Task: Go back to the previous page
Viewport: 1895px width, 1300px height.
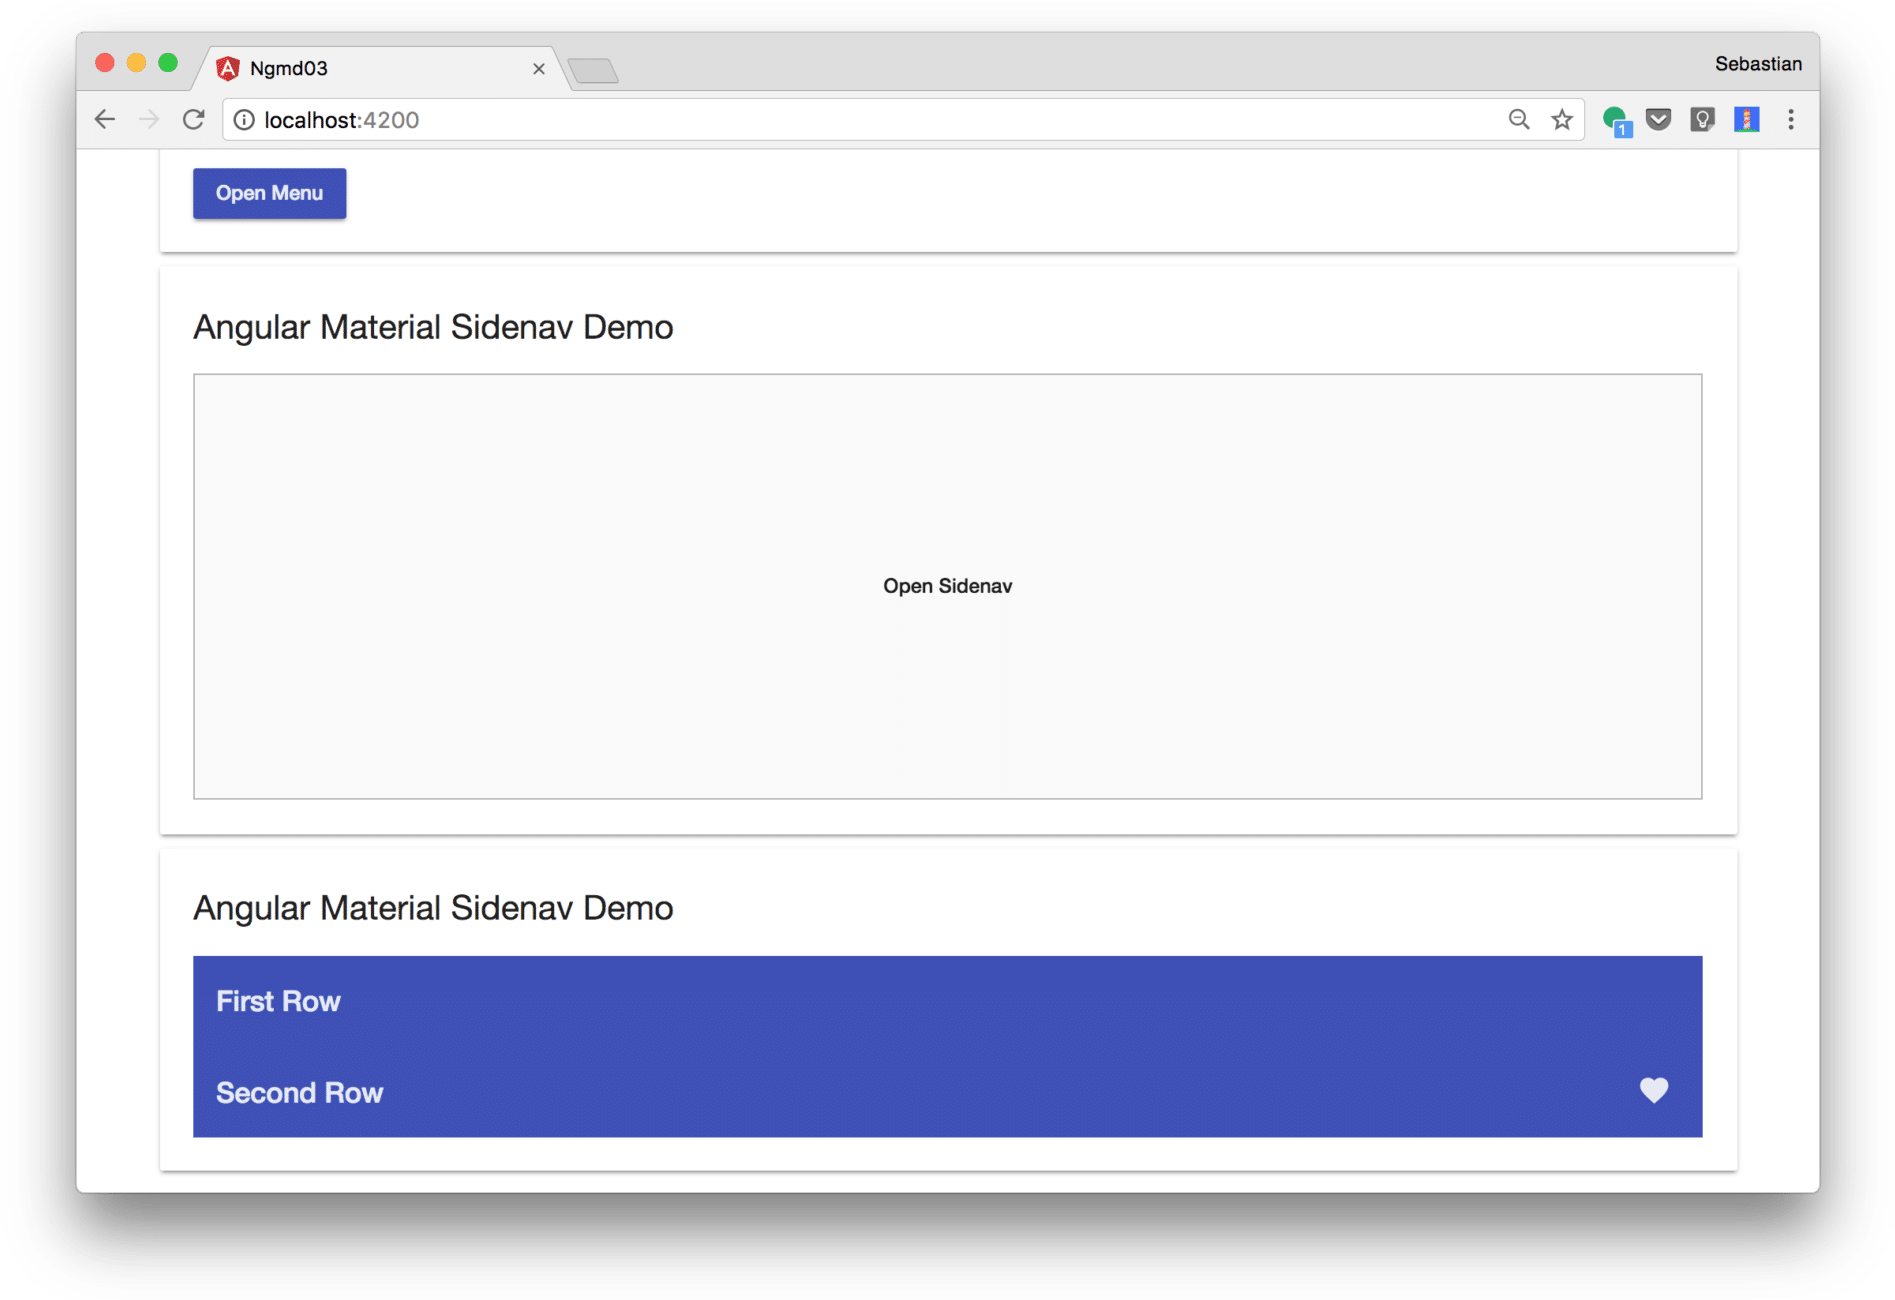Action: point(105,120)
